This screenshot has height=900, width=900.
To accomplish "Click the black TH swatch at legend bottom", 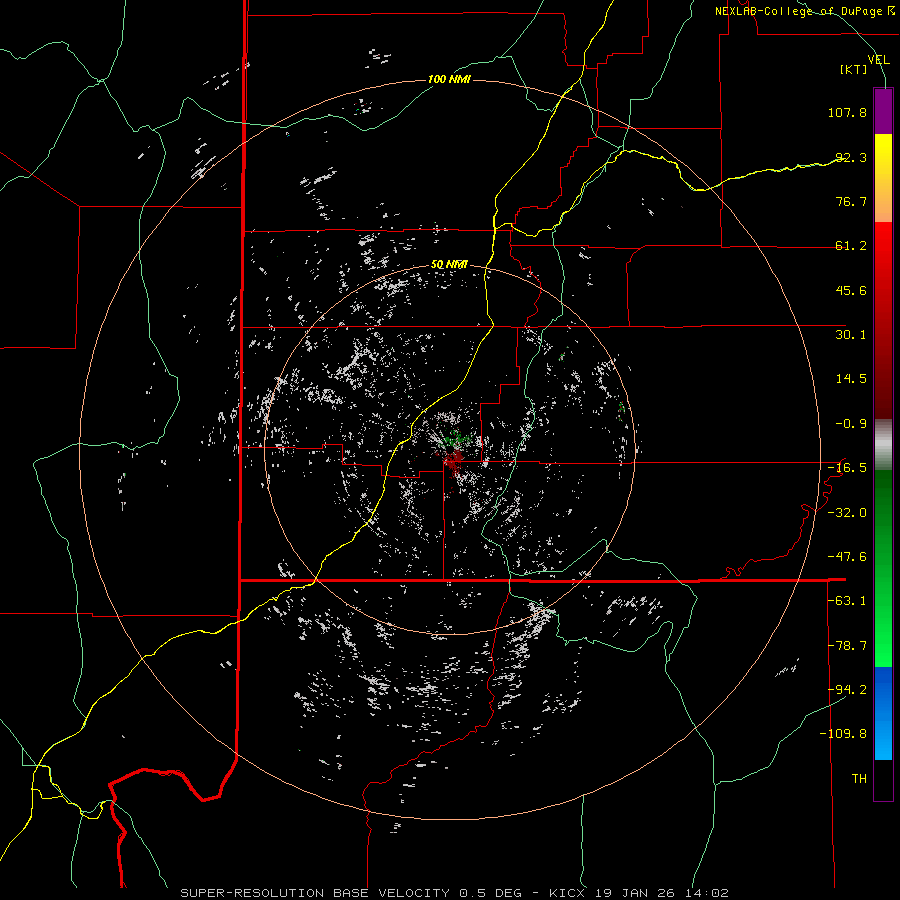I will point(883,780).
